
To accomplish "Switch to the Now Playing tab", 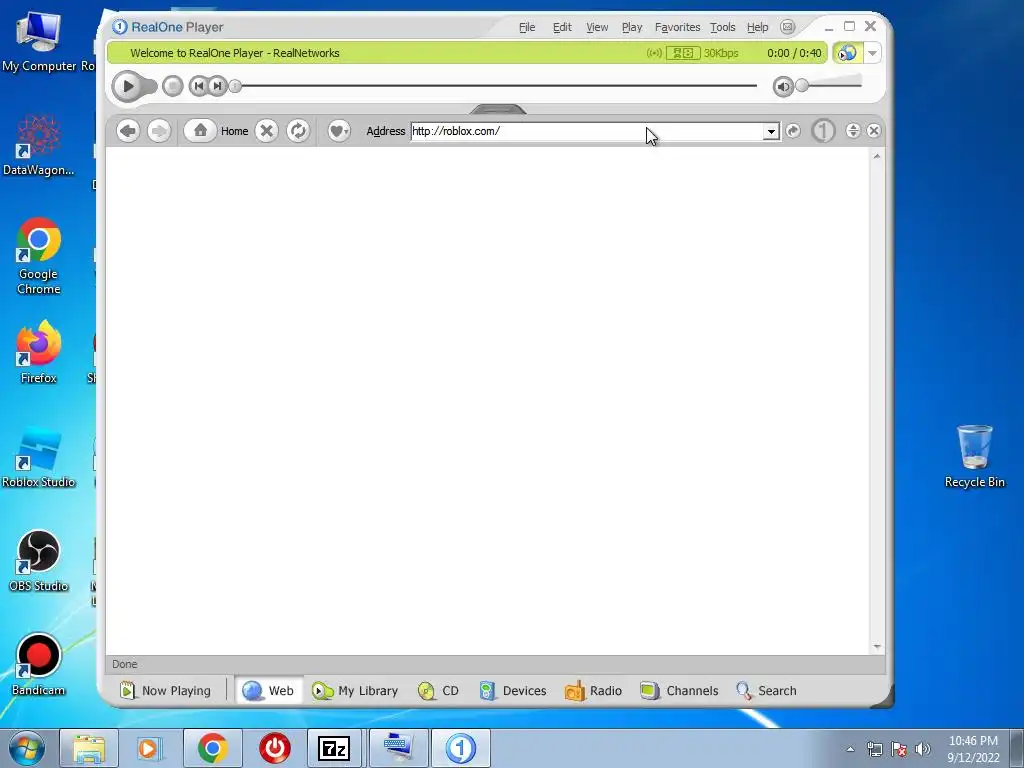I will click(166, 690).
